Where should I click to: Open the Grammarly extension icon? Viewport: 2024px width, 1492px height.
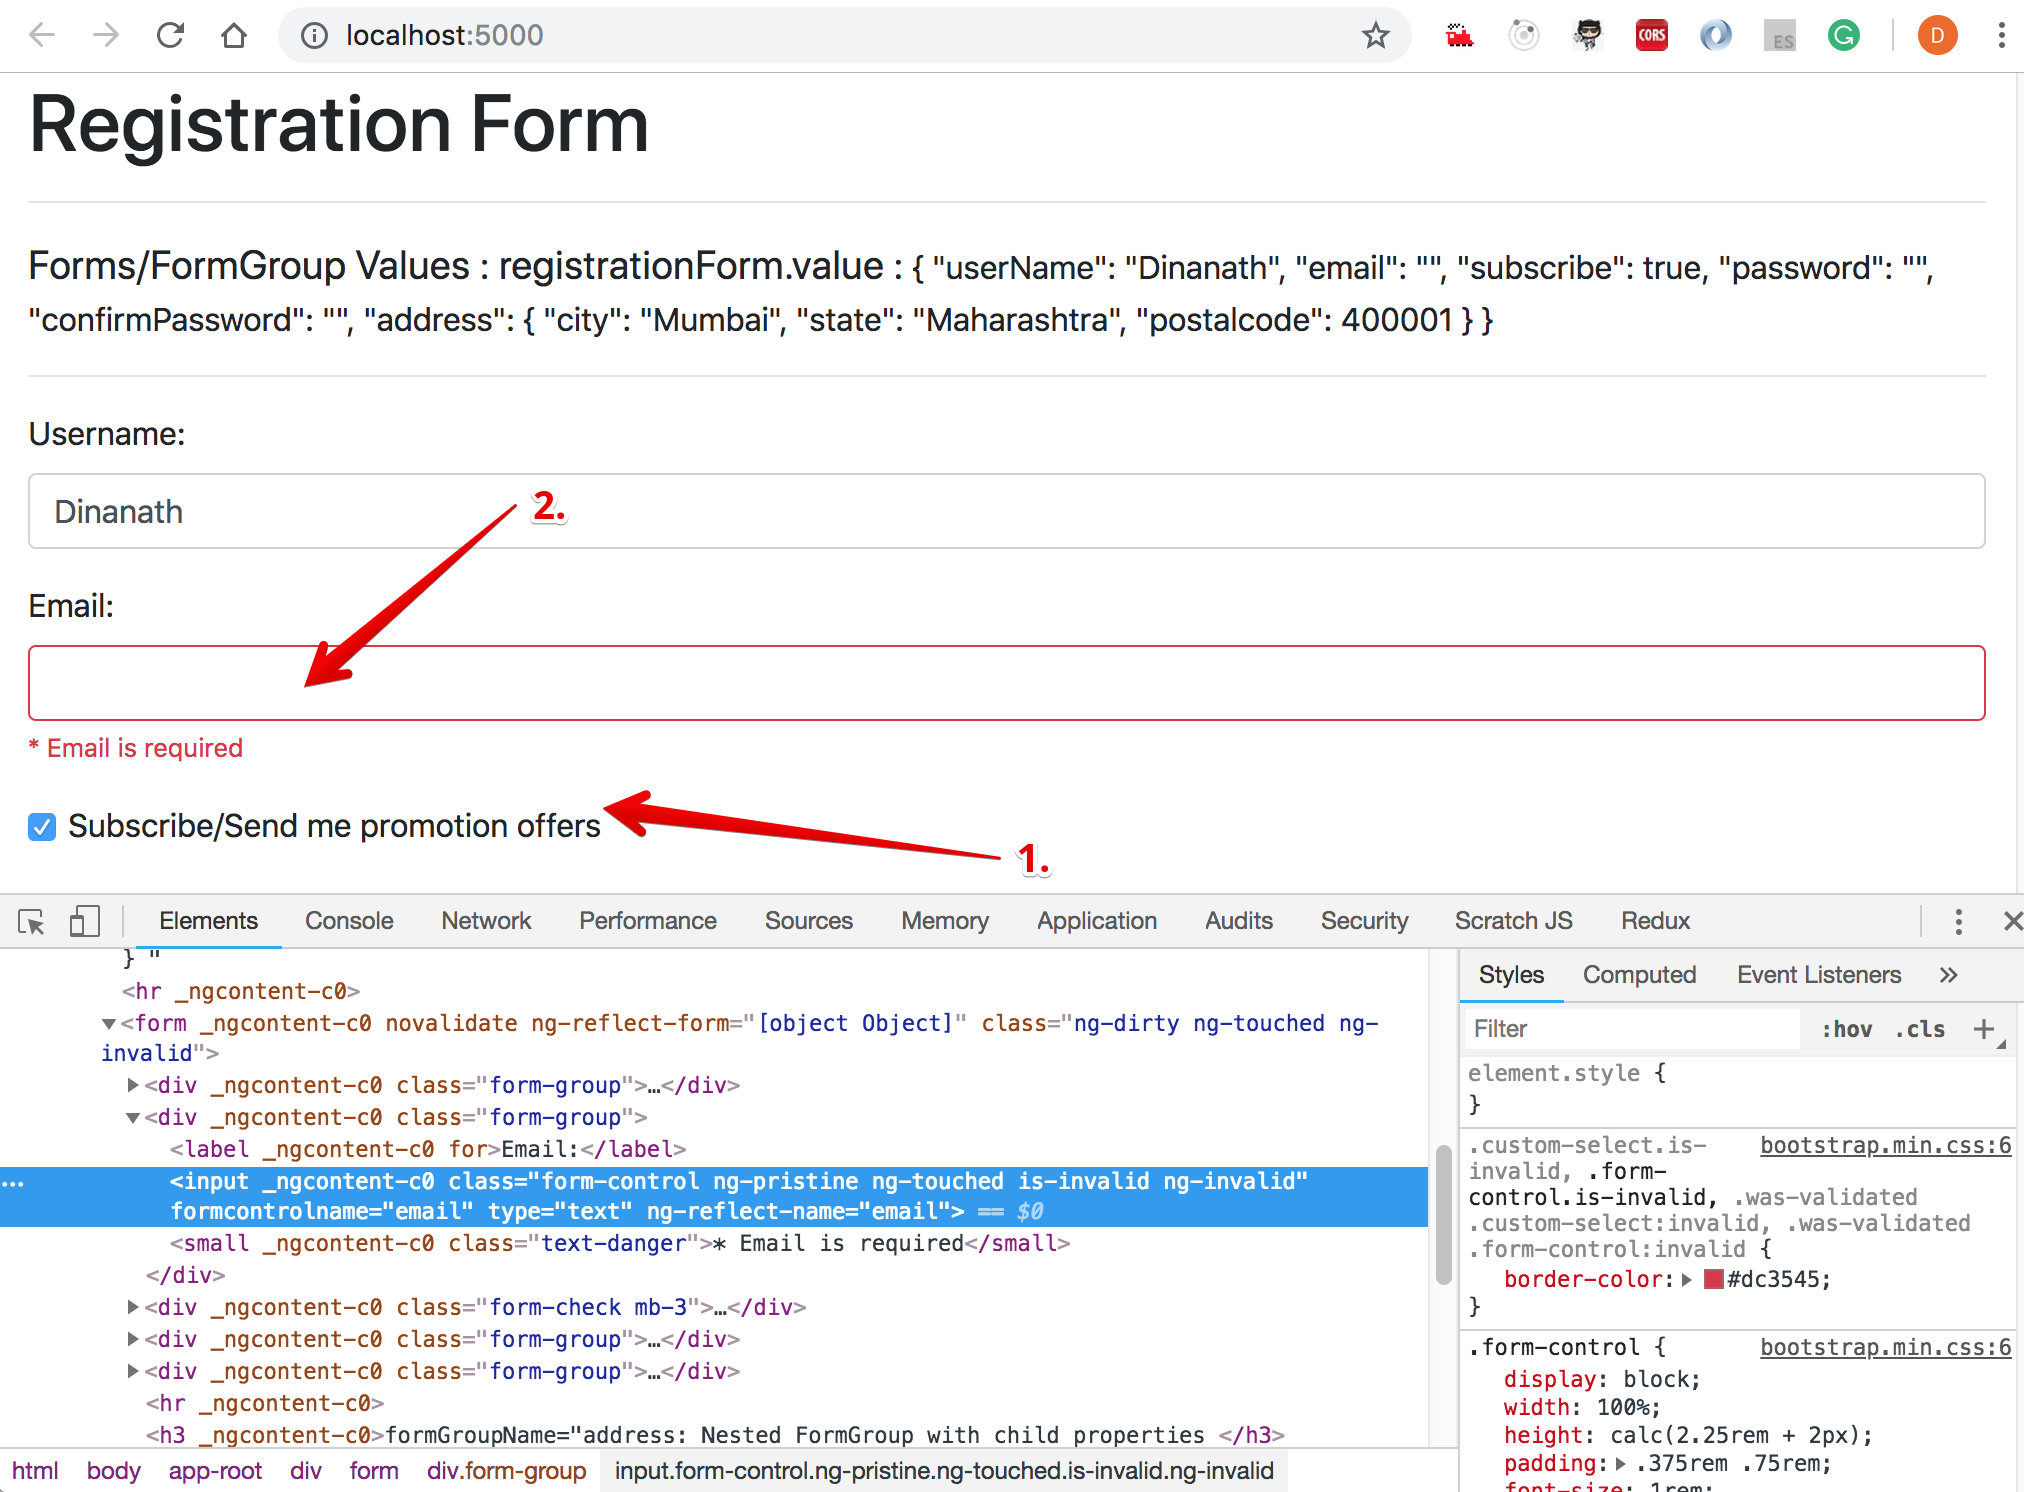[x=1843, y=36]
